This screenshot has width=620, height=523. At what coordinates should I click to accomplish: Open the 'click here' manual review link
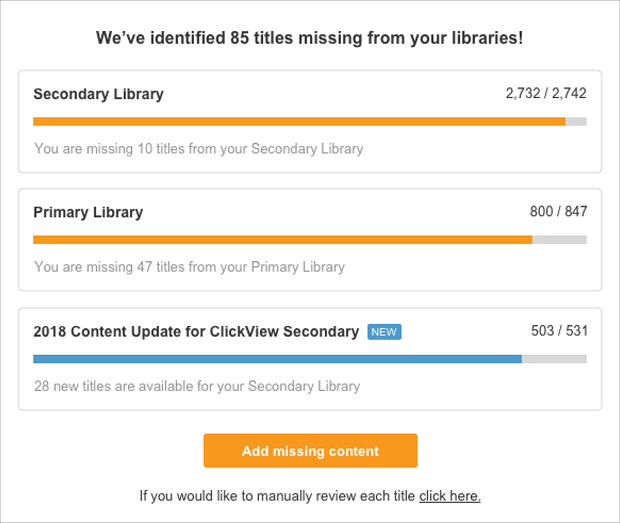click(x=450, y=496)
